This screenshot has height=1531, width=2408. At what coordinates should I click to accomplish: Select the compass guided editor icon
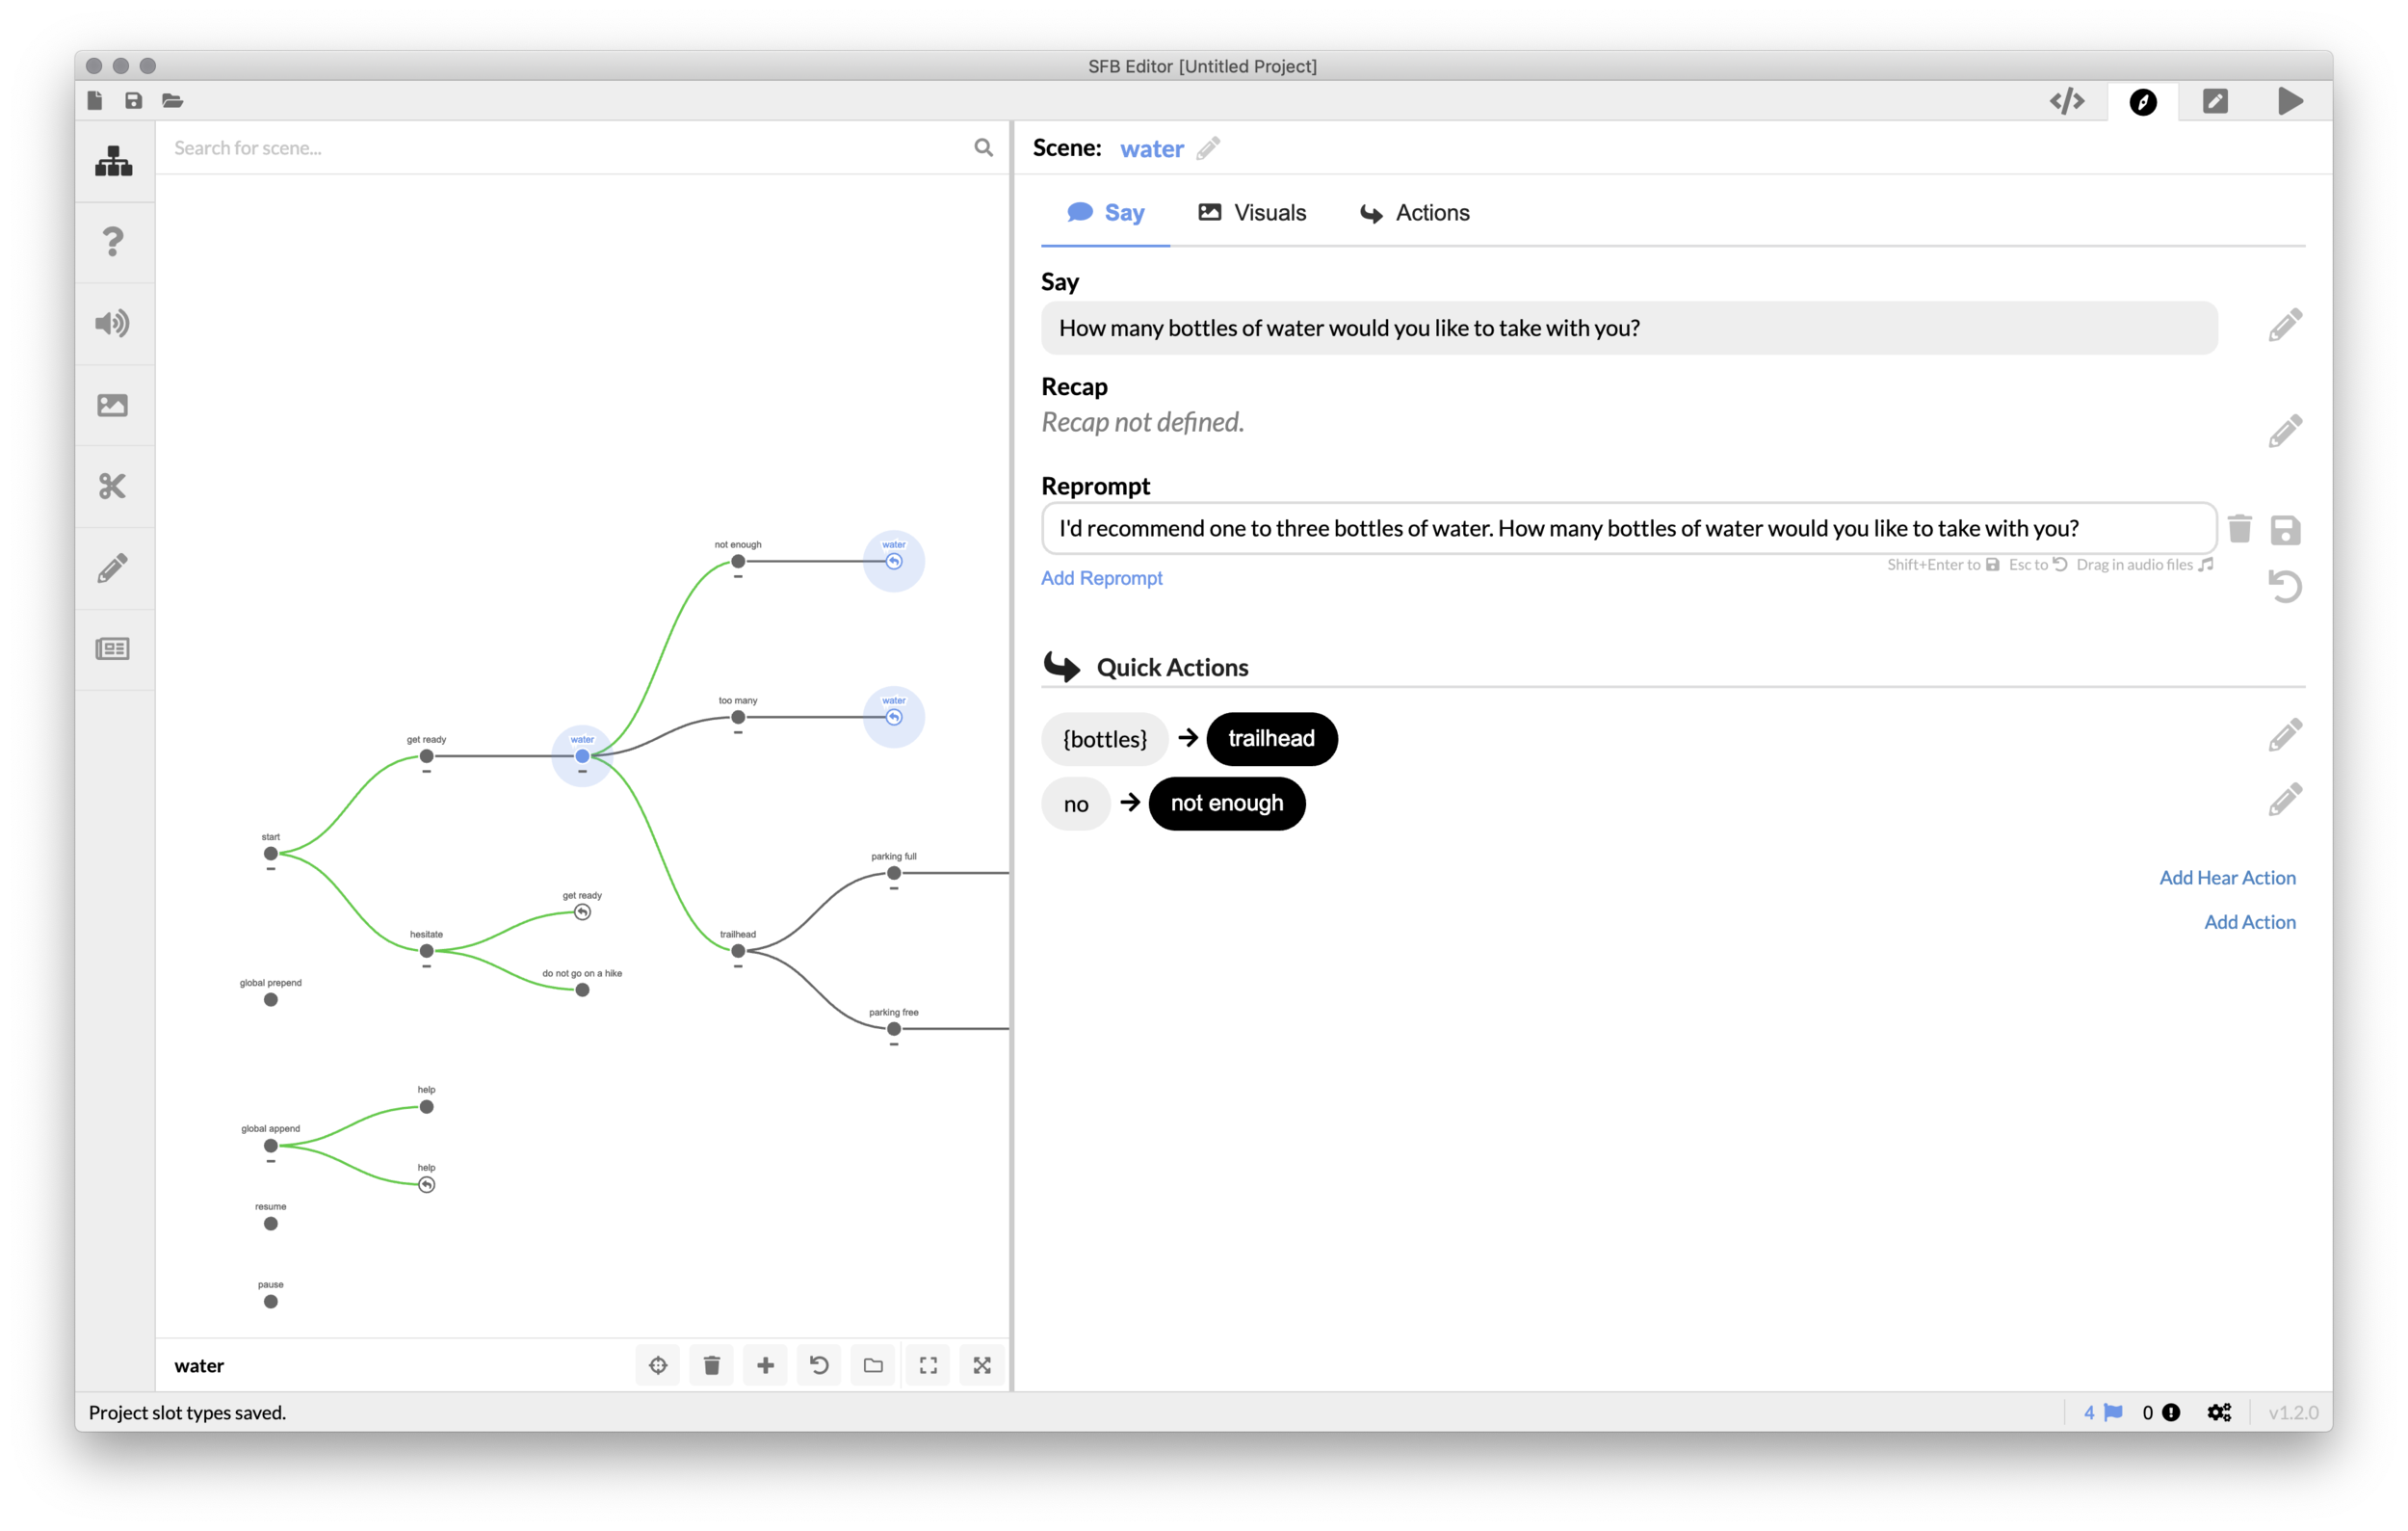point(2142,102)
